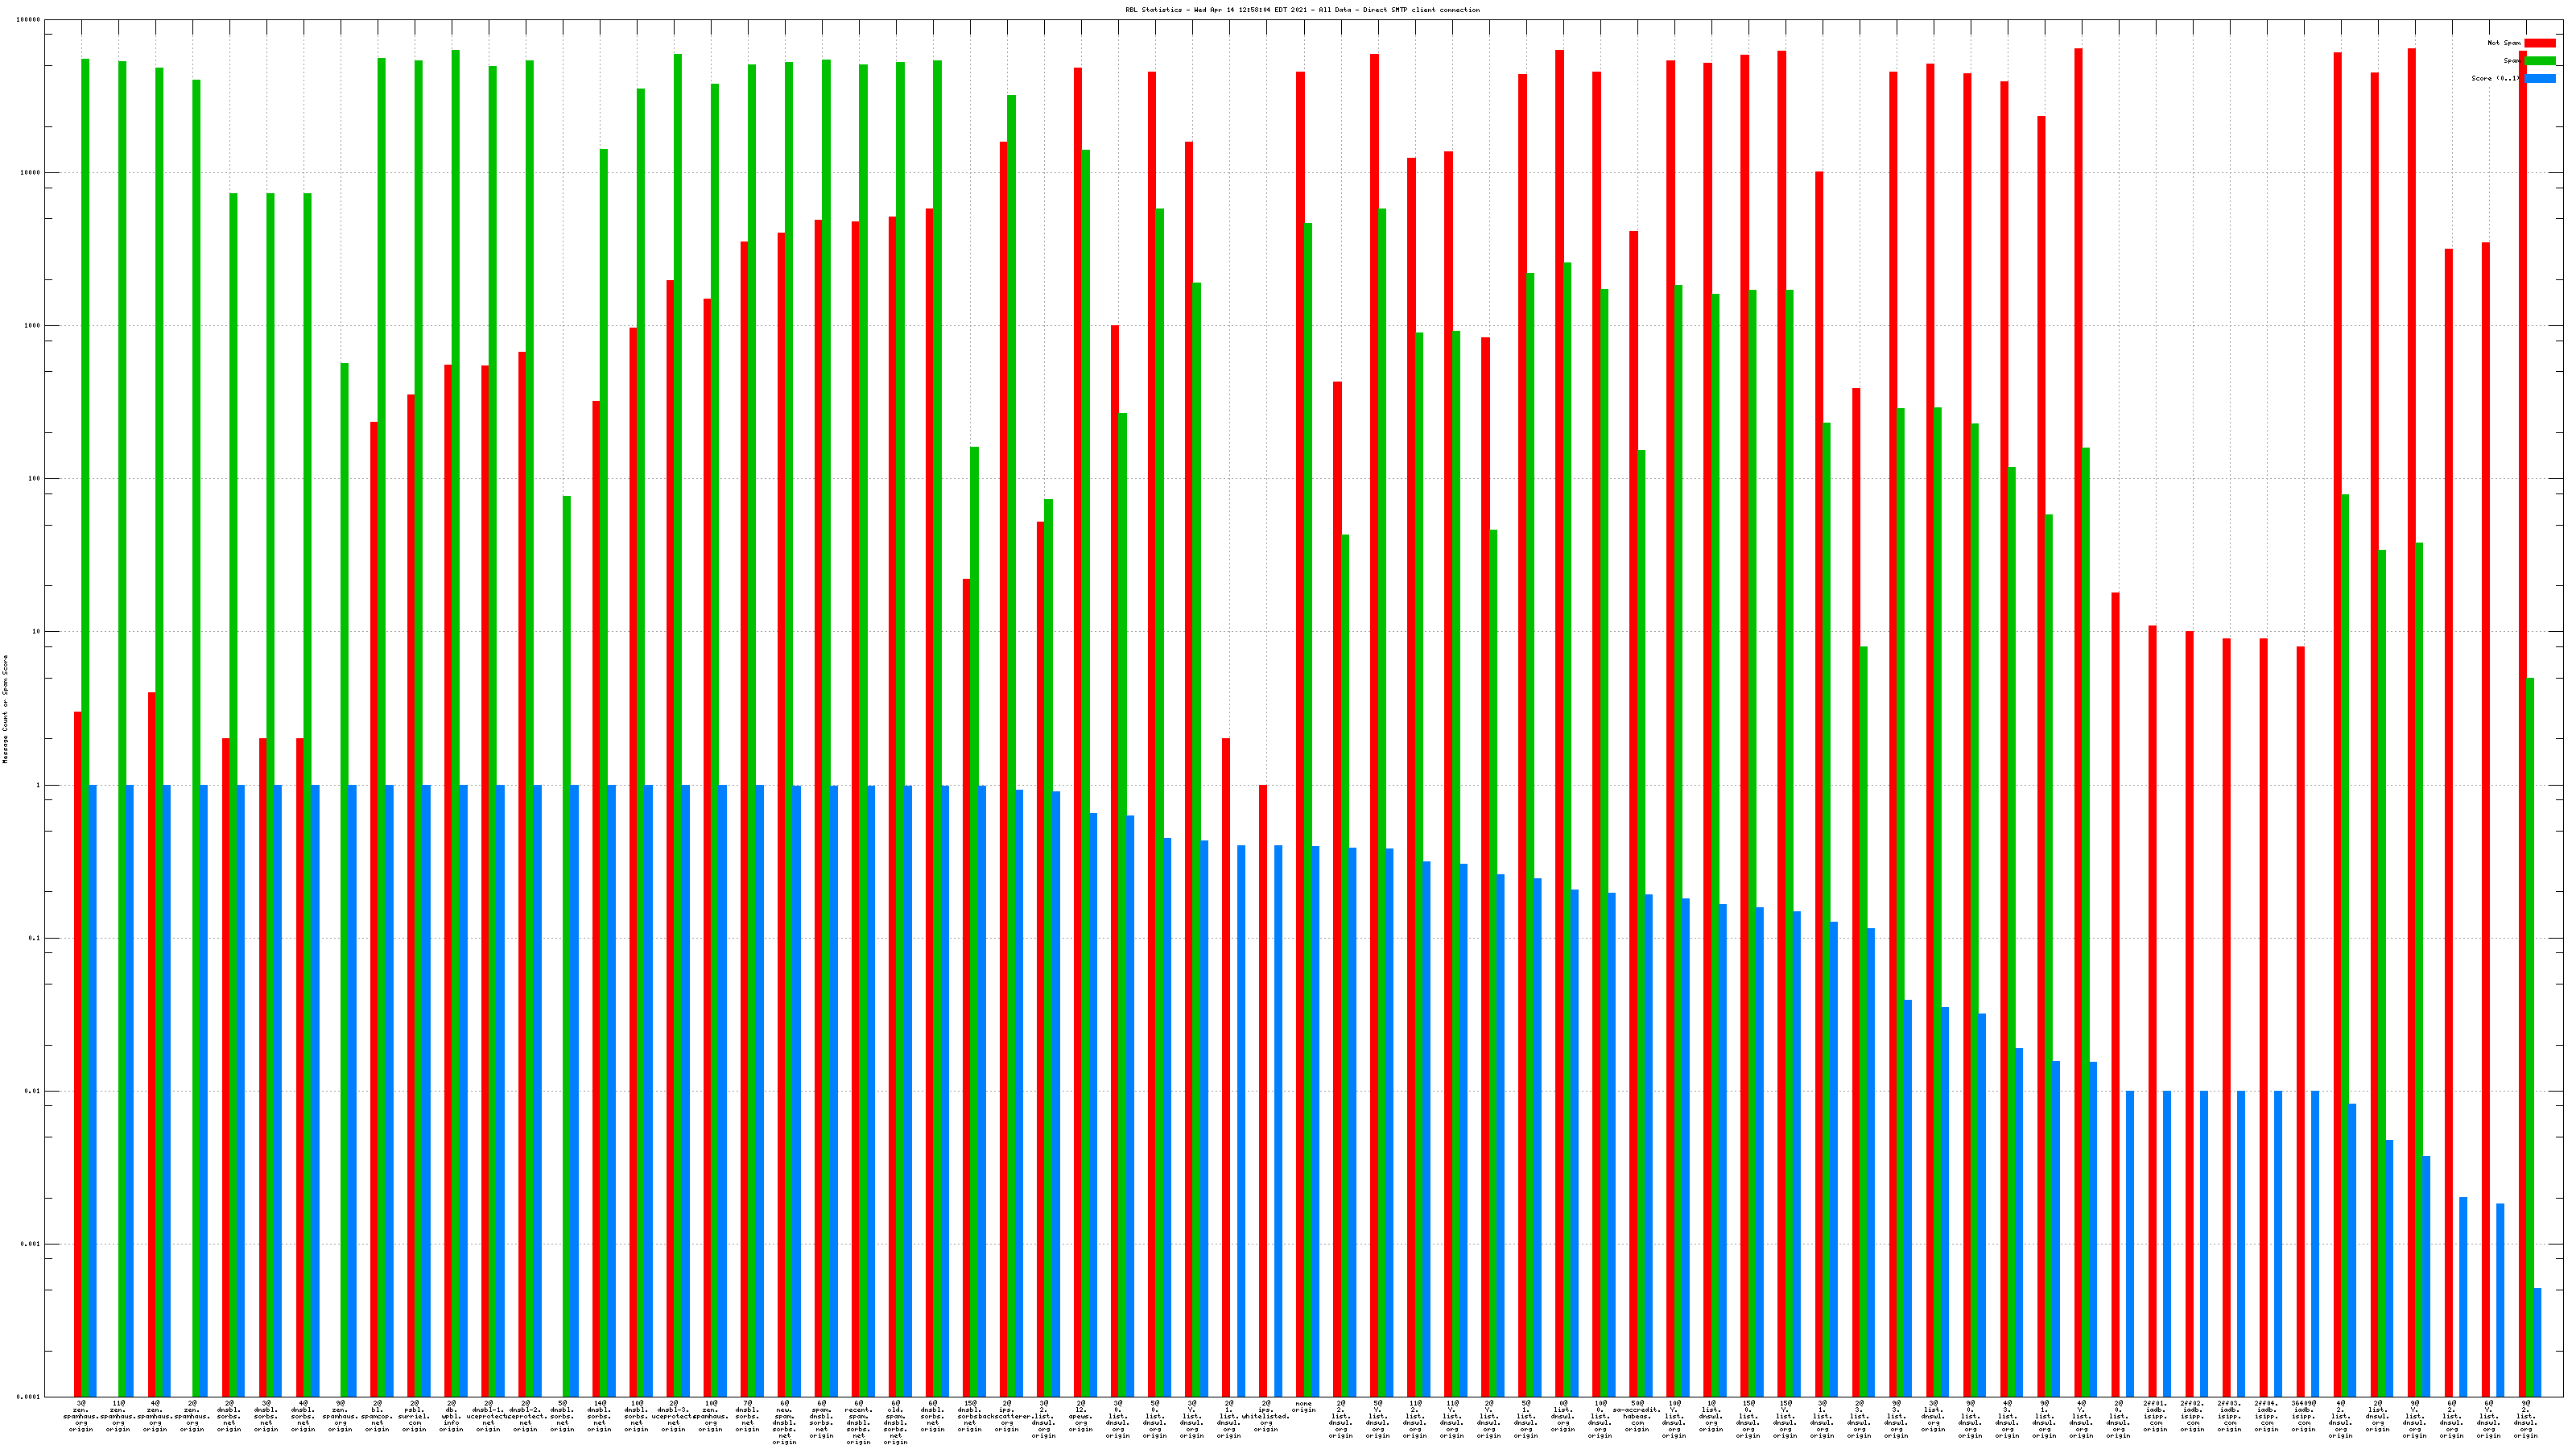Click the 100000 y-axis tick label
2576x1449 pixels.
30,20
